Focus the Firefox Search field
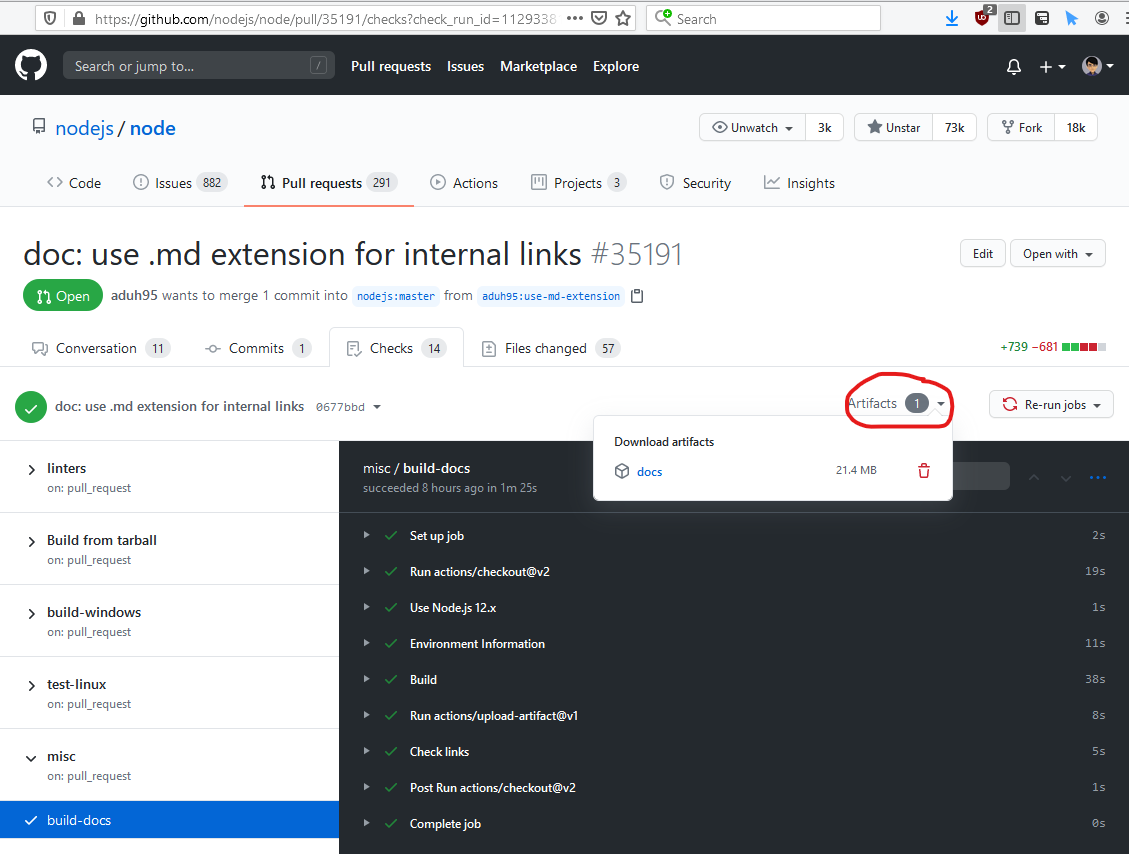This screenshot has width=1129, height=854. (x=763, y=19)
